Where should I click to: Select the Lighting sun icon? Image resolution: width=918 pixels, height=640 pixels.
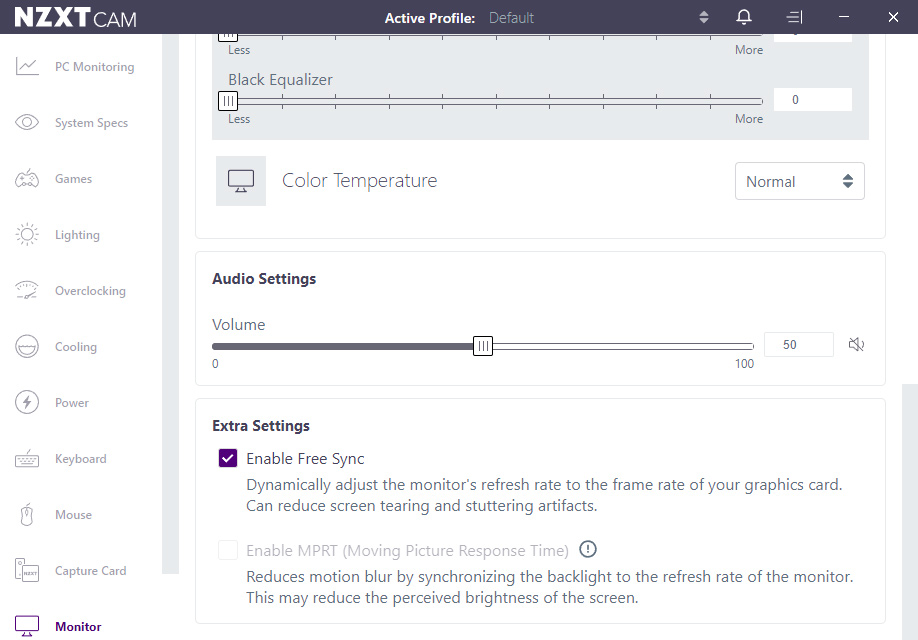coord(27,235)
